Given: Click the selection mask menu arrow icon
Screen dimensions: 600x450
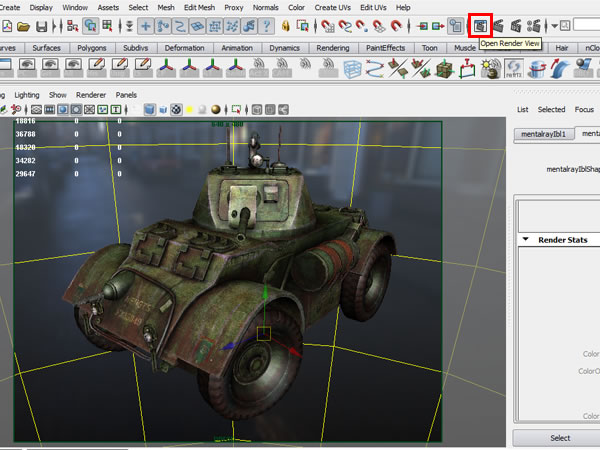Looking at the screenshot, I should (129, 26).
